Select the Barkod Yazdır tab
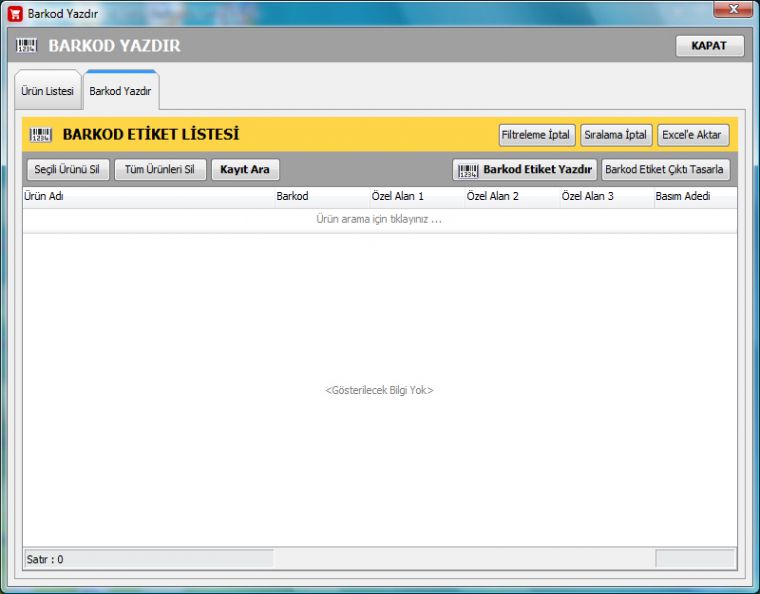Screen dimensions: 760x594 [120, 91]
